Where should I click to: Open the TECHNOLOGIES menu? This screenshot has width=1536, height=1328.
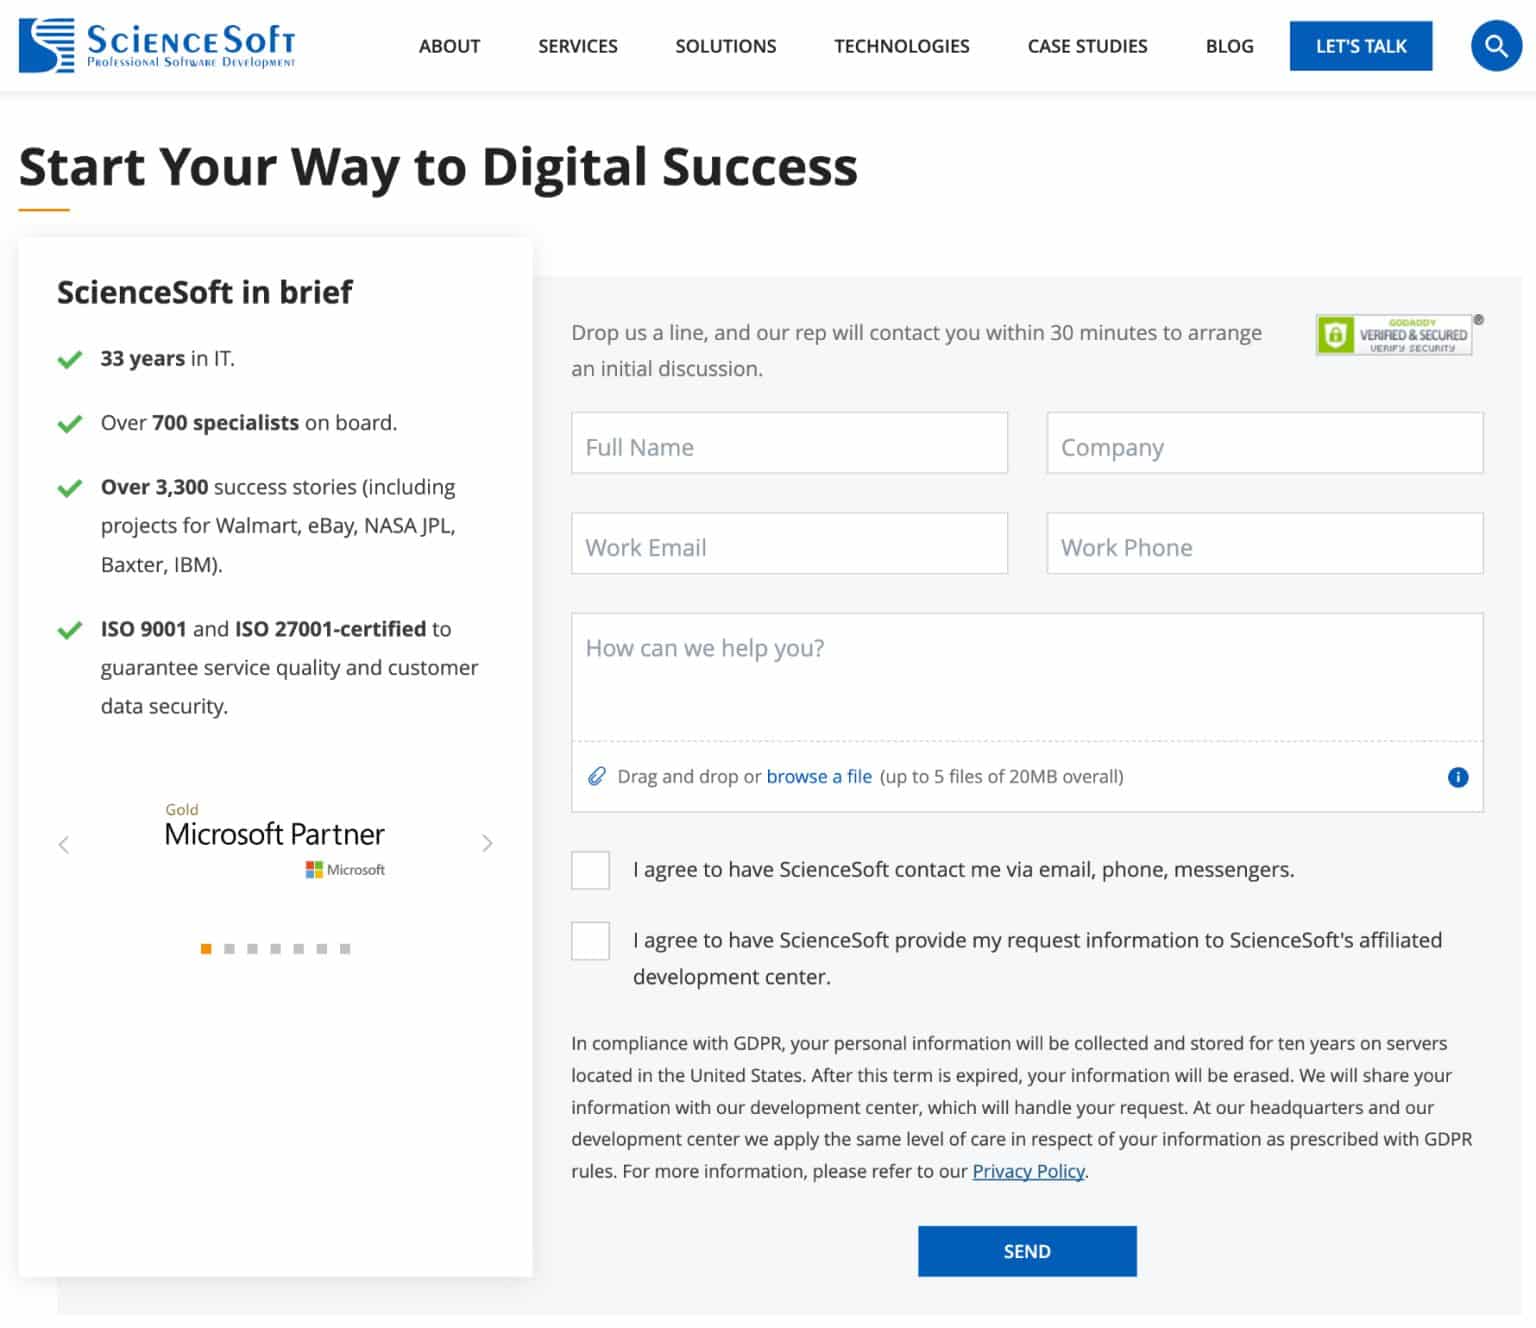click(x=901, y=45)
